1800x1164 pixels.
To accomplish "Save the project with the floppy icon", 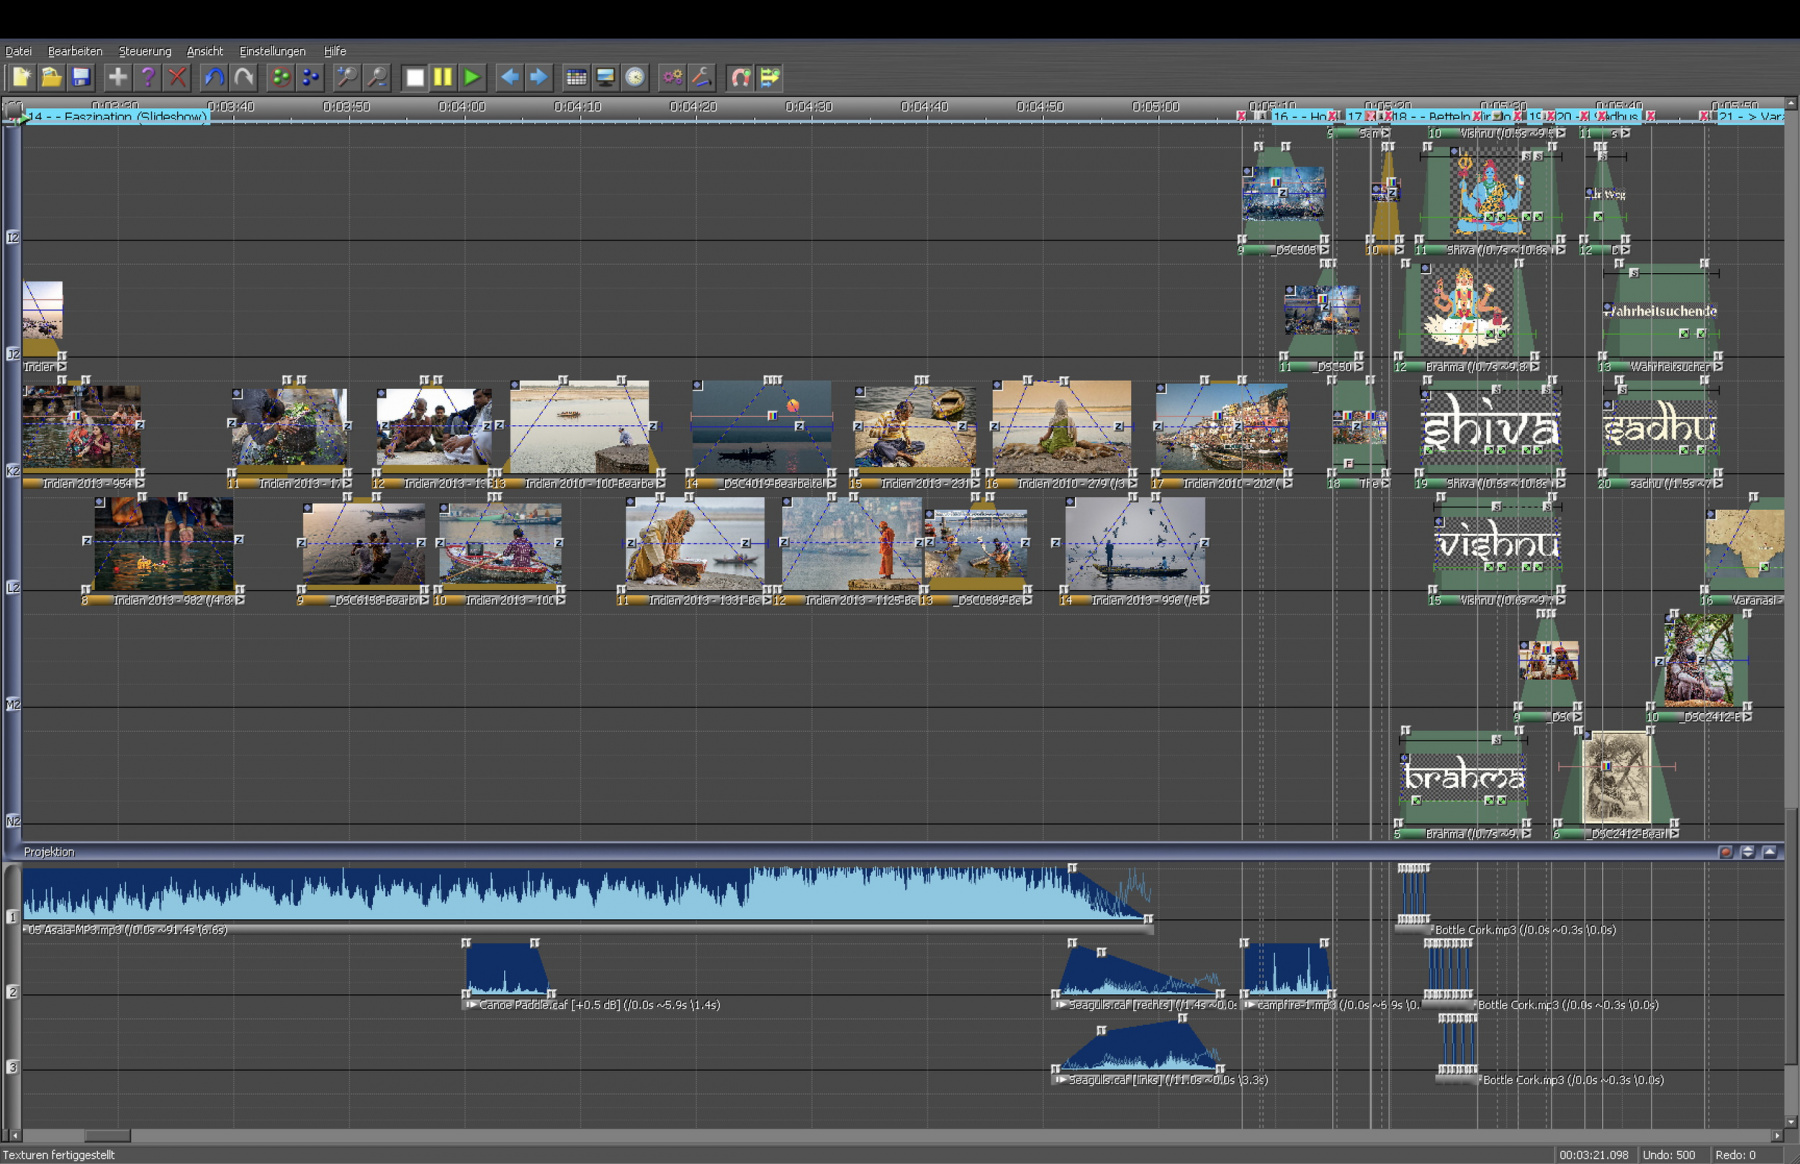I will tap(81, 77).
